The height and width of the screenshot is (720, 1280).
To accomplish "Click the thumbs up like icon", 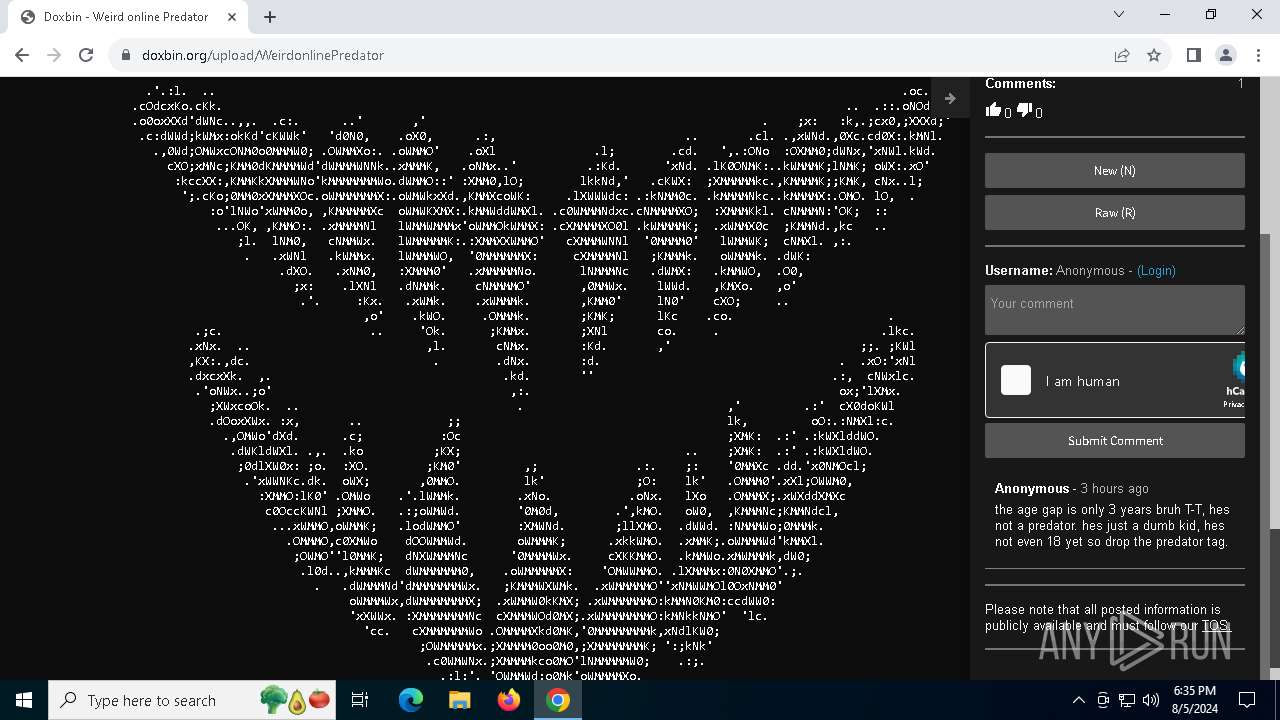I will [993, 110].
